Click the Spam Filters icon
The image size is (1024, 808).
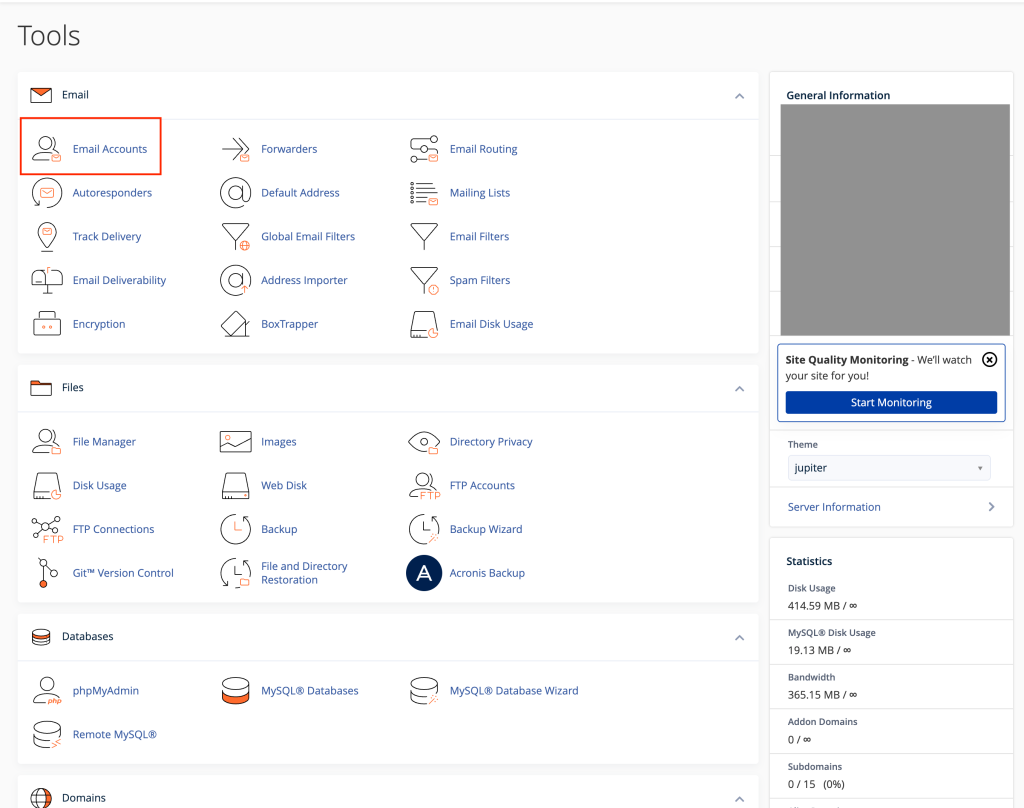tap(424, 280)
